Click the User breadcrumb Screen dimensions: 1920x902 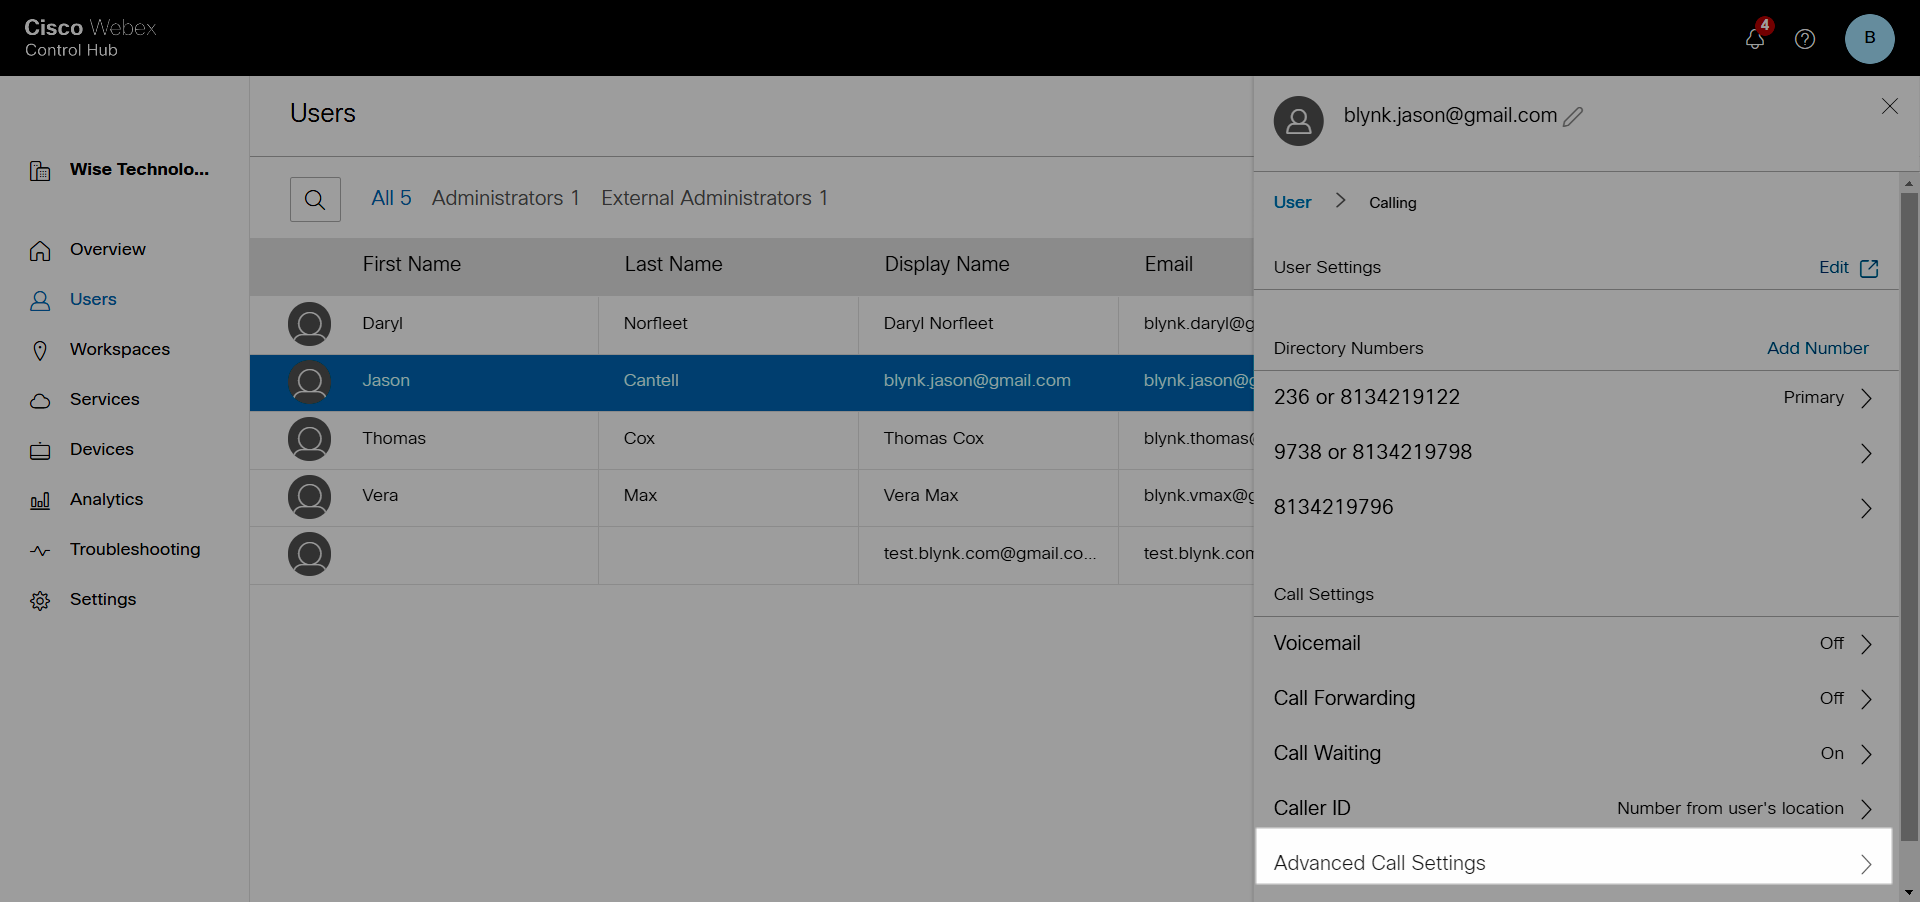[x=1290, y=202]
